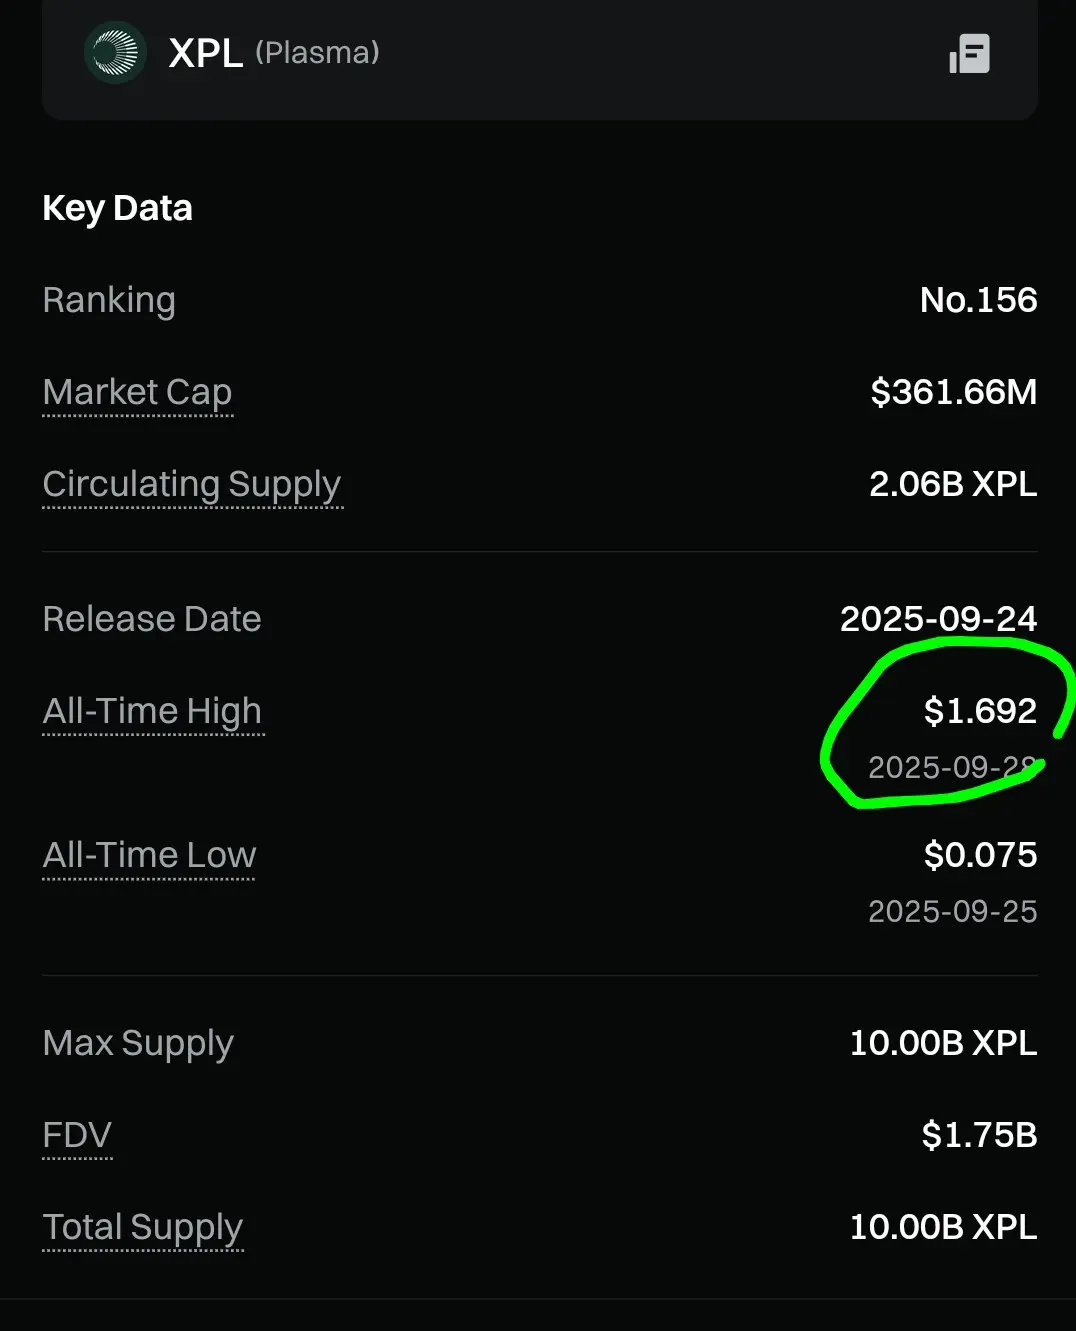This screenshot has height=1331, width=1076.
Task: Select the 2025-09-24 release date value
Action: tap(938, 619)
